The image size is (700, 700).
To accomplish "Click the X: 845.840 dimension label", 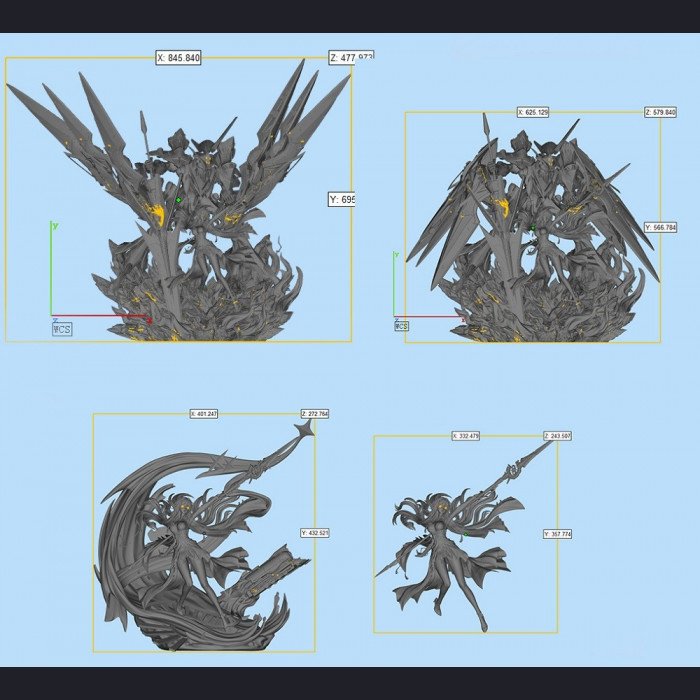I will [x=179, y=58].
